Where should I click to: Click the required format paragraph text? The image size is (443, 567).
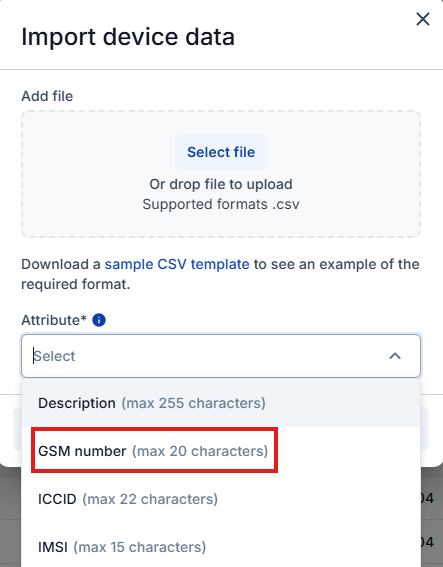(220, 274)
